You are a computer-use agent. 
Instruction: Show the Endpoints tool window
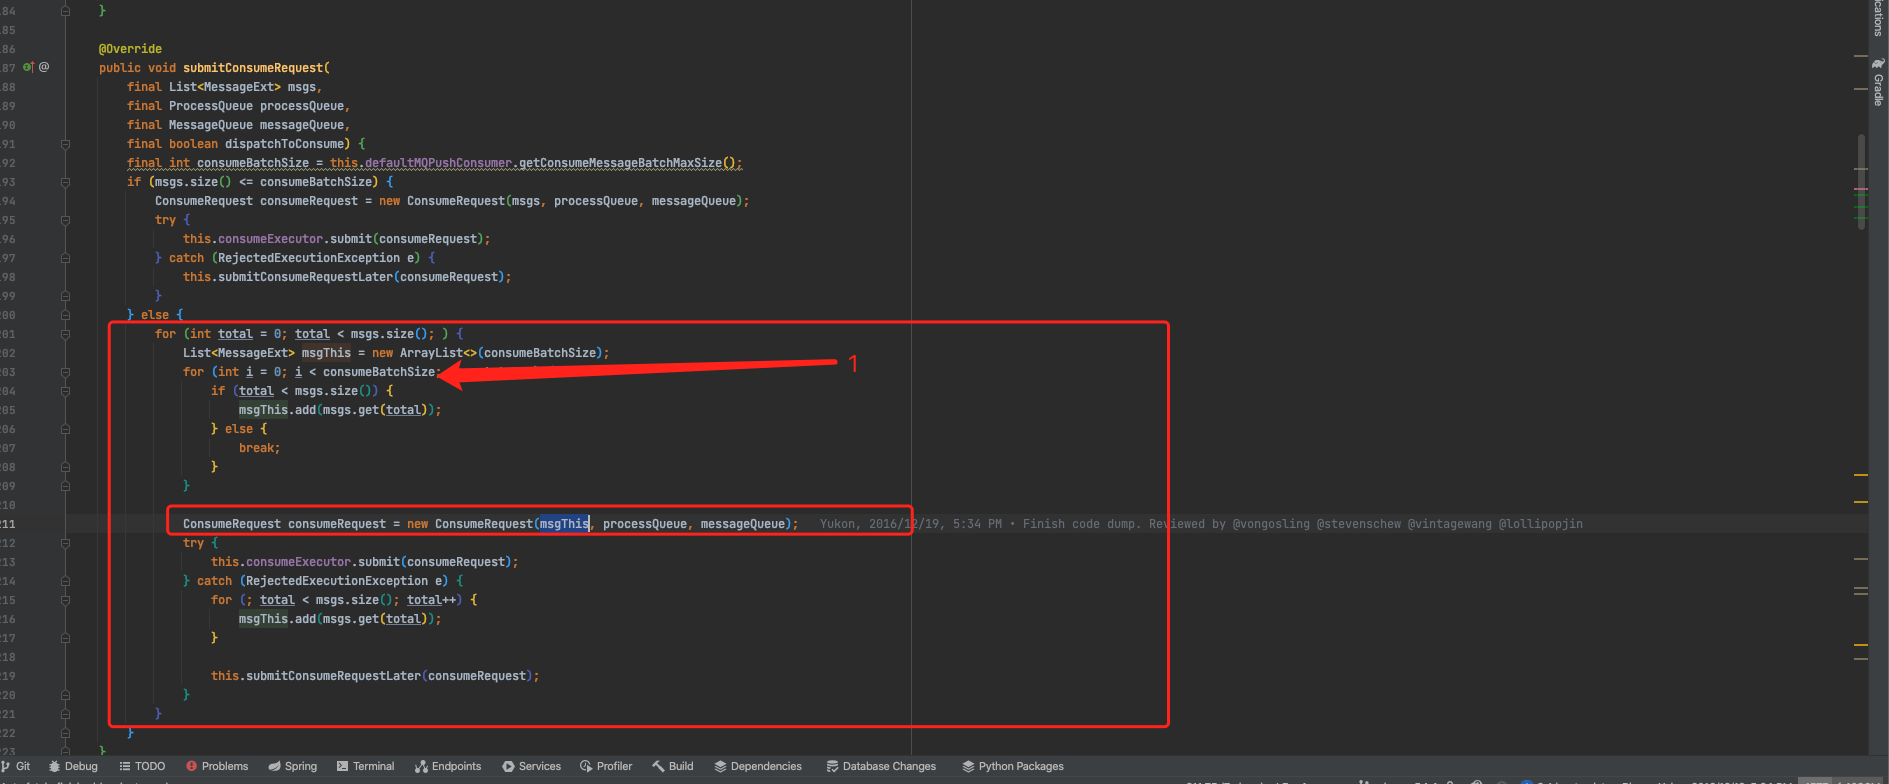coord(448,766)
